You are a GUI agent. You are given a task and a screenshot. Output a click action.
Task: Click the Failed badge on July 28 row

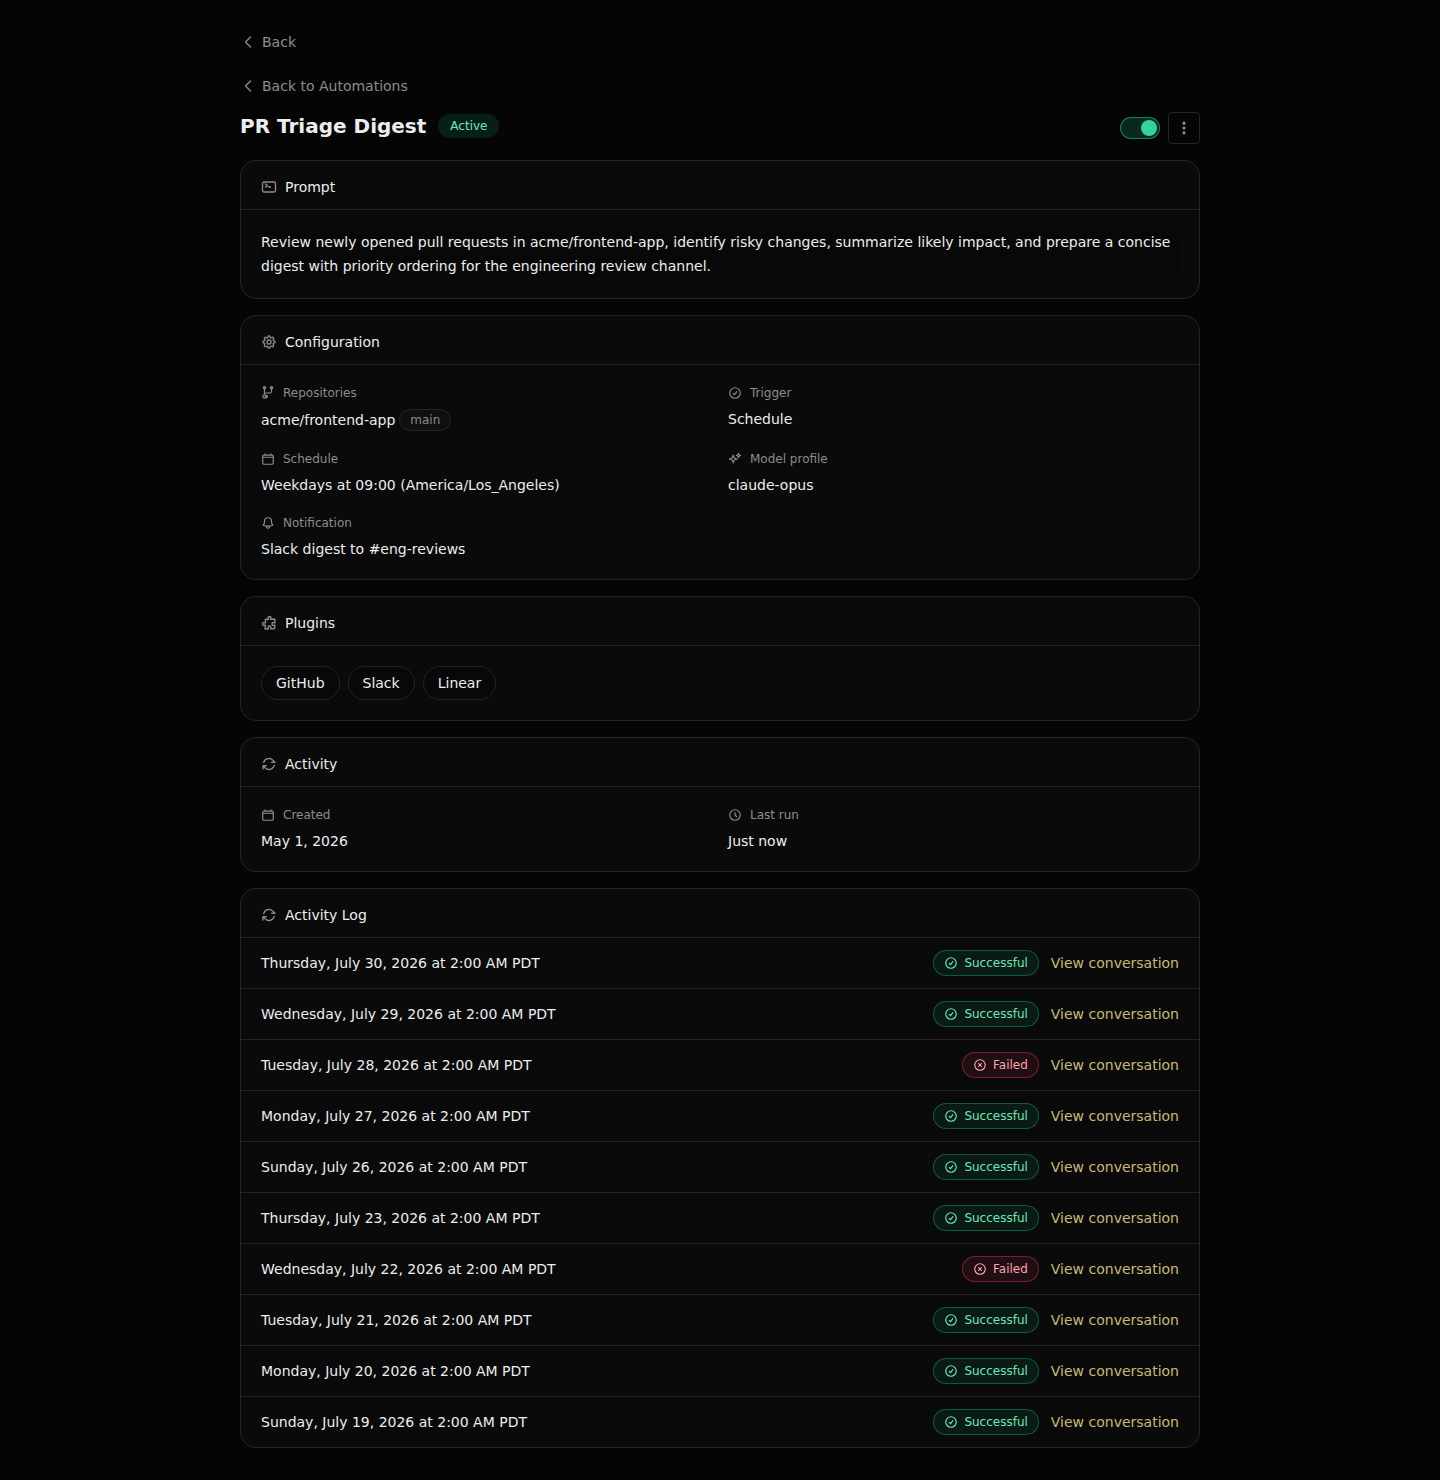coord(1000,1065)
